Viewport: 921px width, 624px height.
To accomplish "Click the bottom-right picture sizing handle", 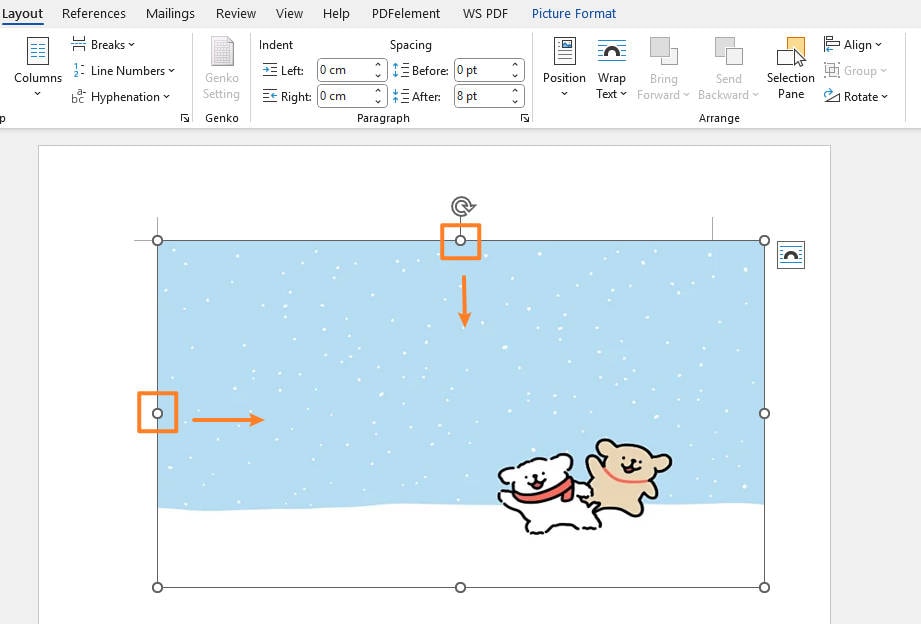I will 764,588.
